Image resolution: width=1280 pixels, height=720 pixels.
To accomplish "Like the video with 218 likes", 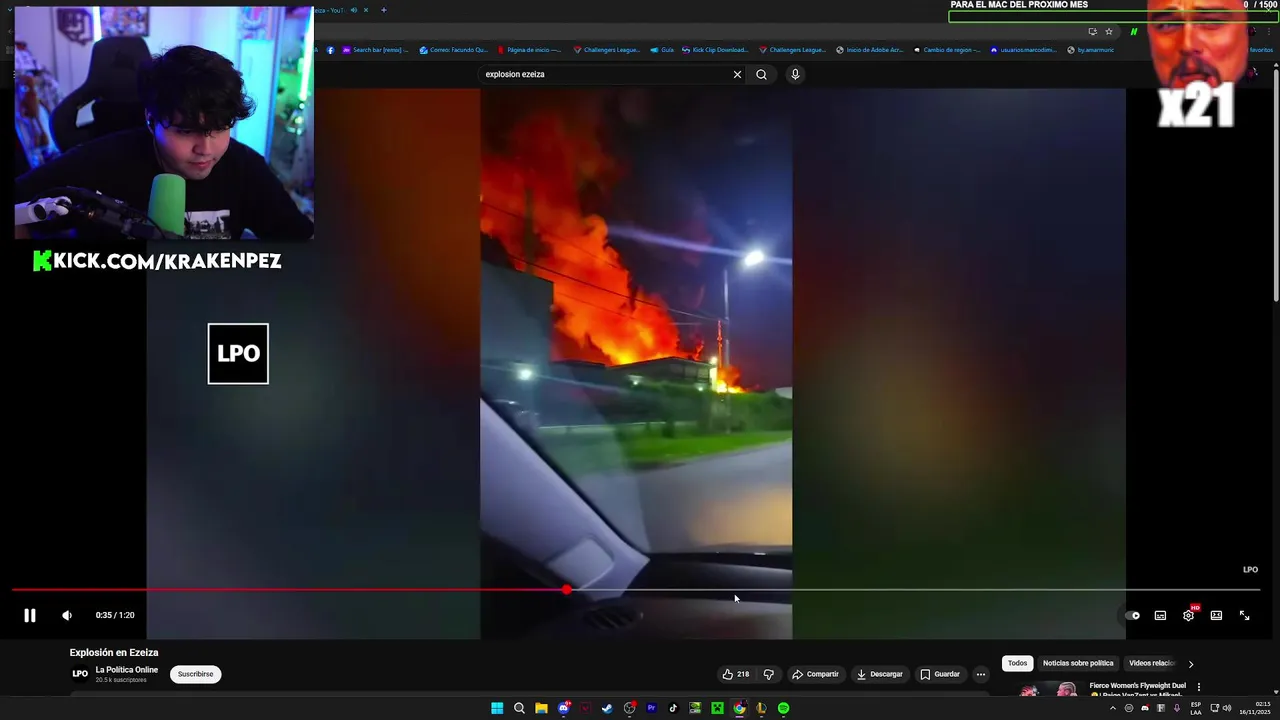I will [x=735, y=674].
